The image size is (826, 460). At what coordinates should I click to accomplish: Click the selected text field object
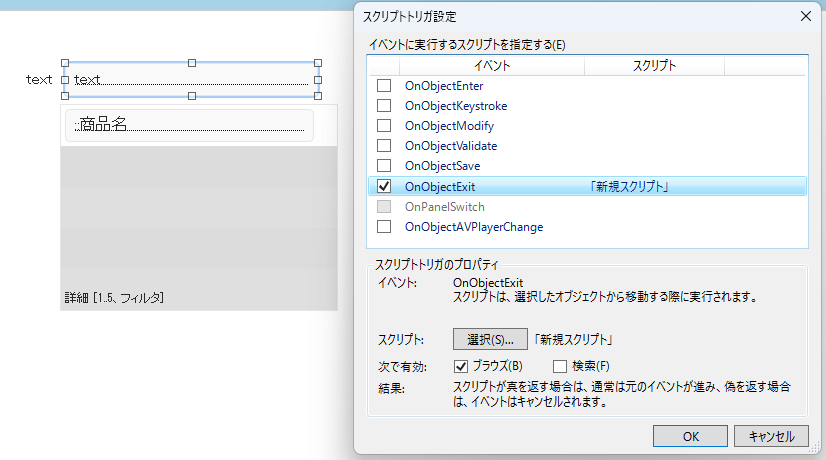190,80
